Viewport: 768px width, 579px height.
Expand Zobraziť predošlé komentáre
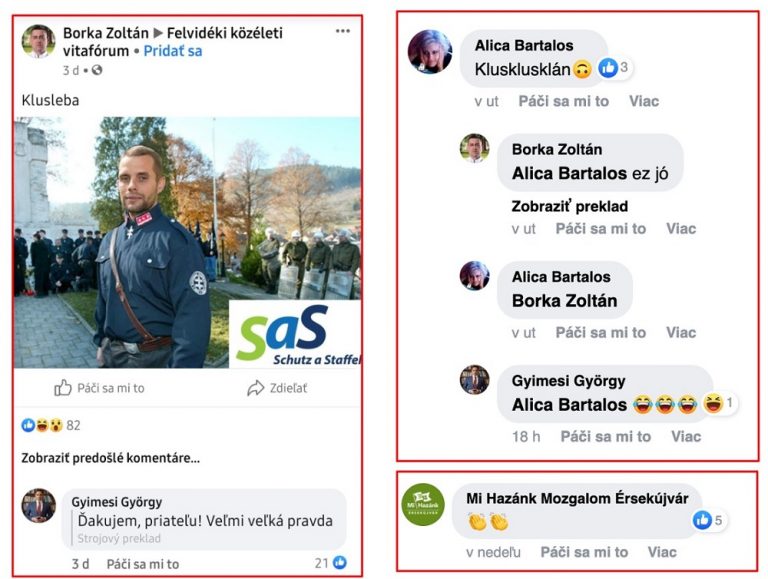pyautogui.click(x=111, y=458)
